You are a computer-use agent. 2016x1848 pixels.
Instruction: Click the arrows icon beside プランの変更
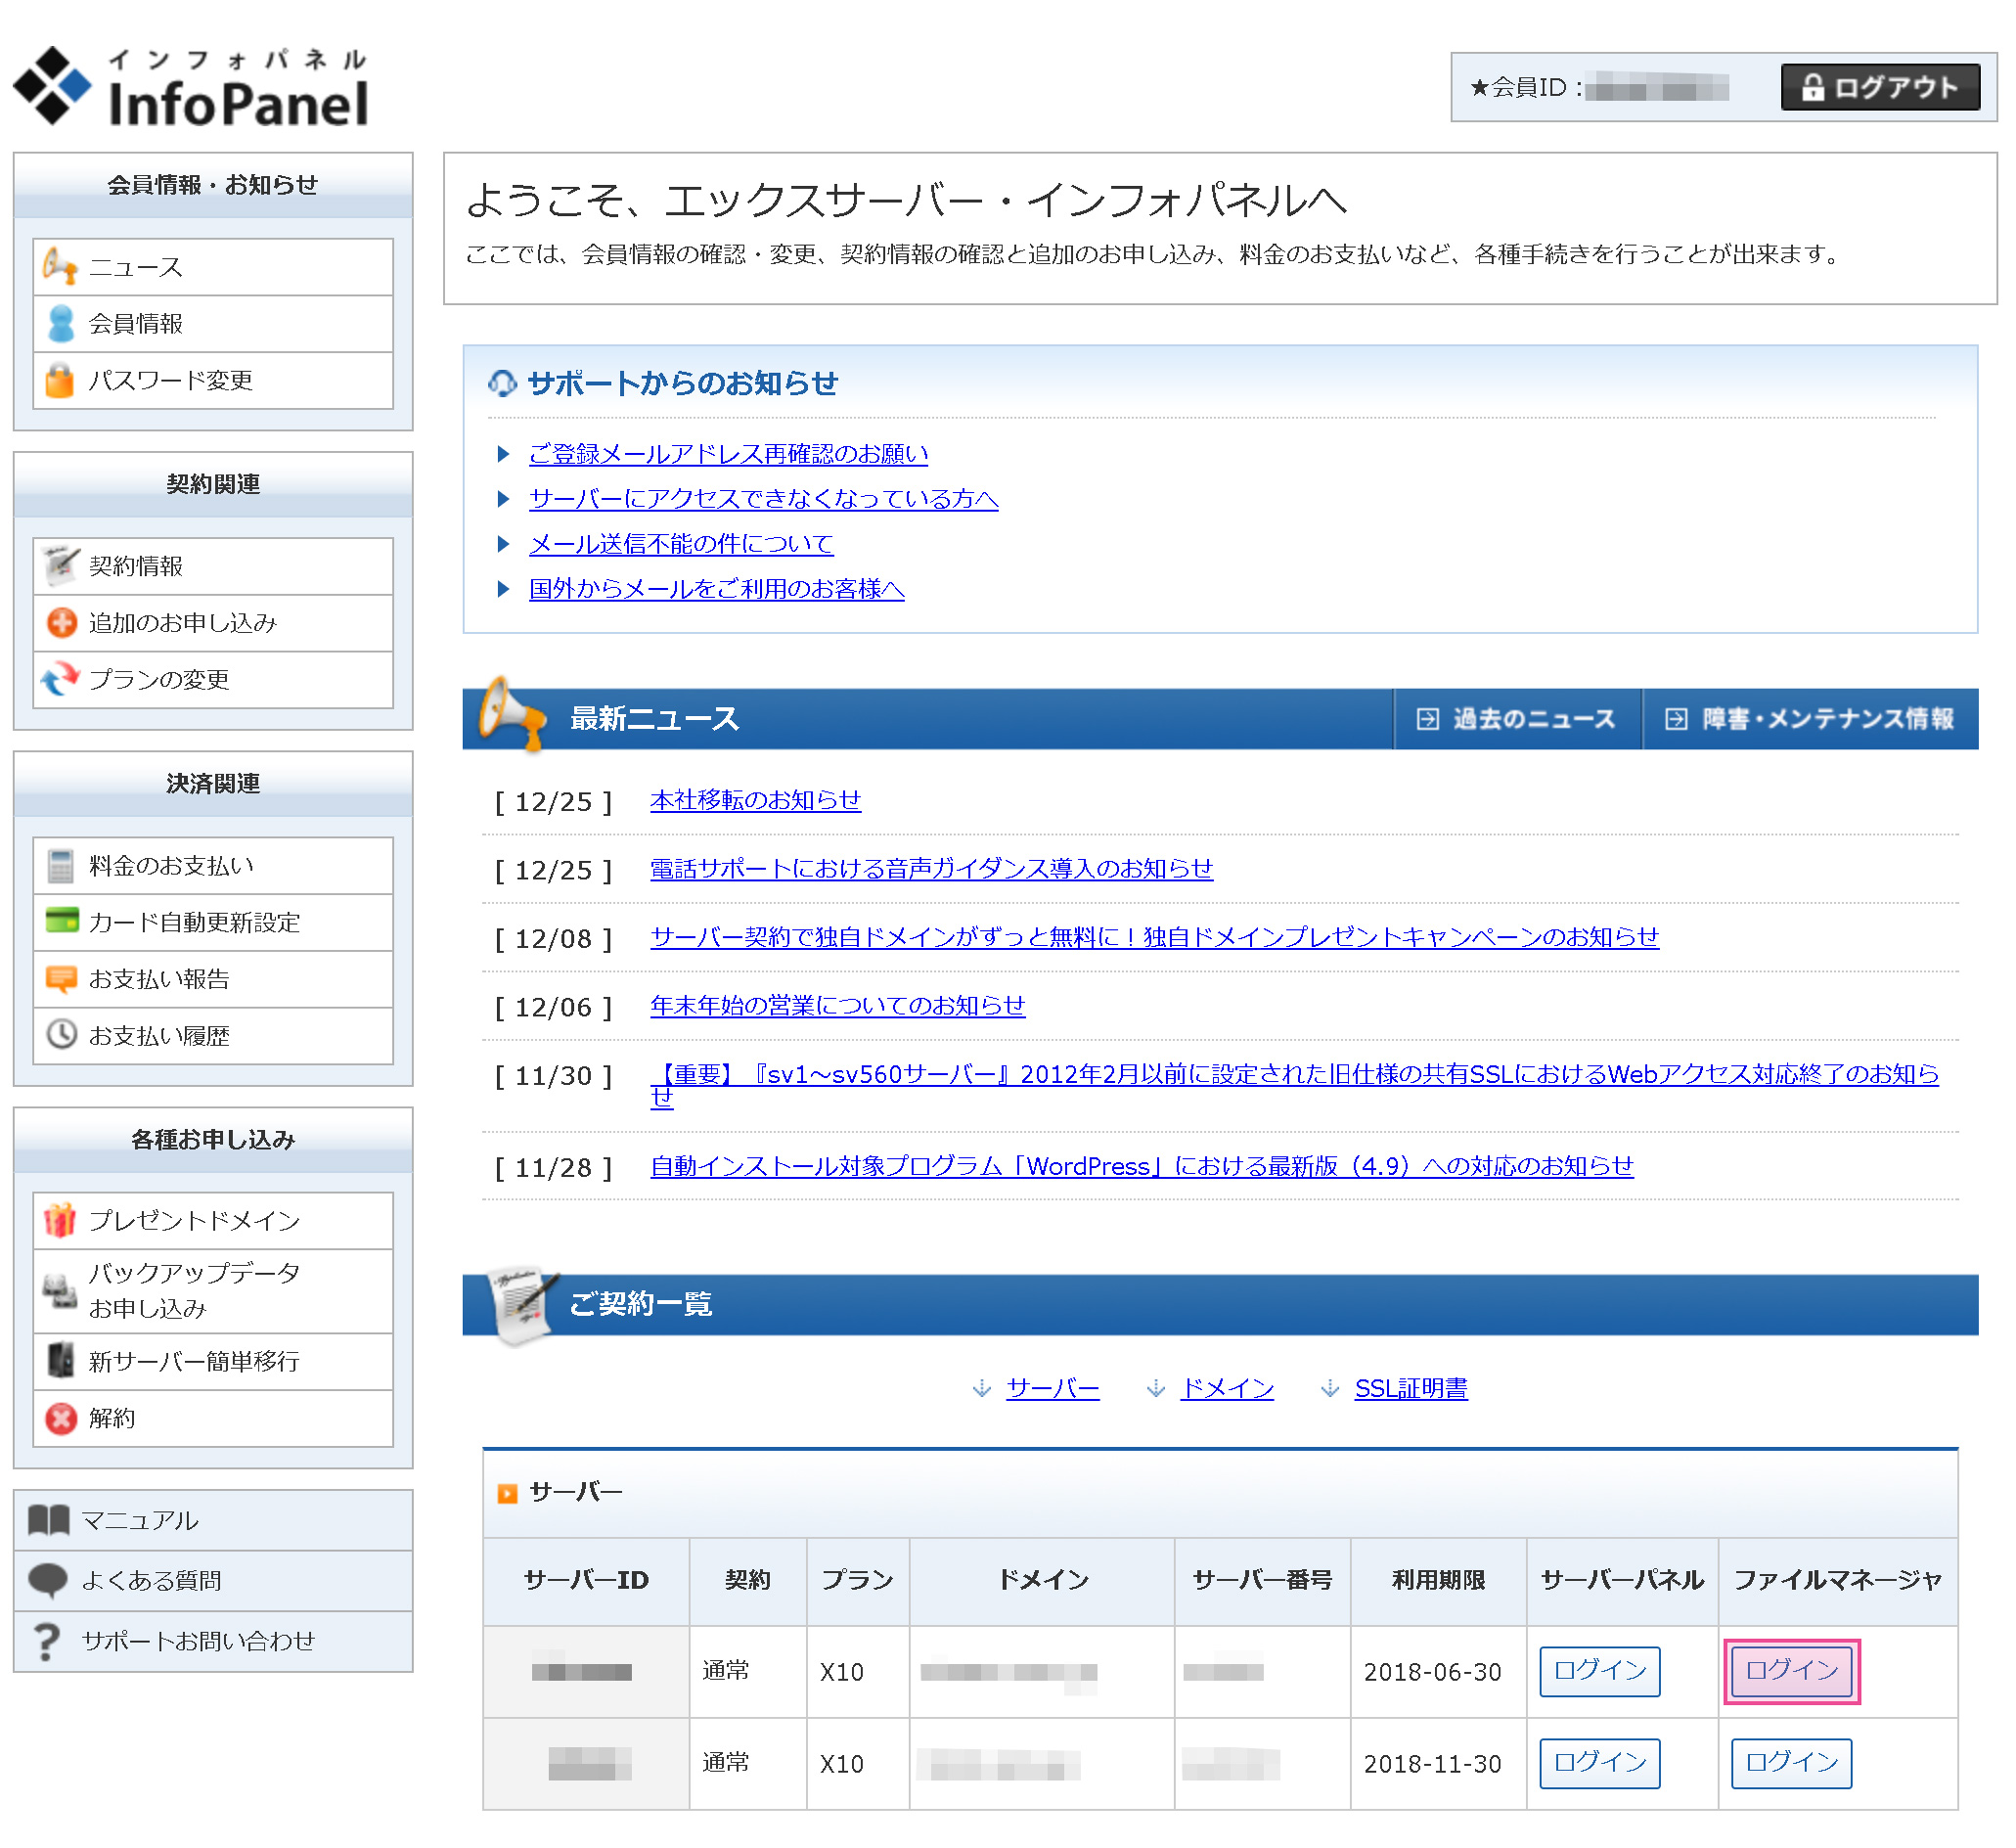point(60,680)
